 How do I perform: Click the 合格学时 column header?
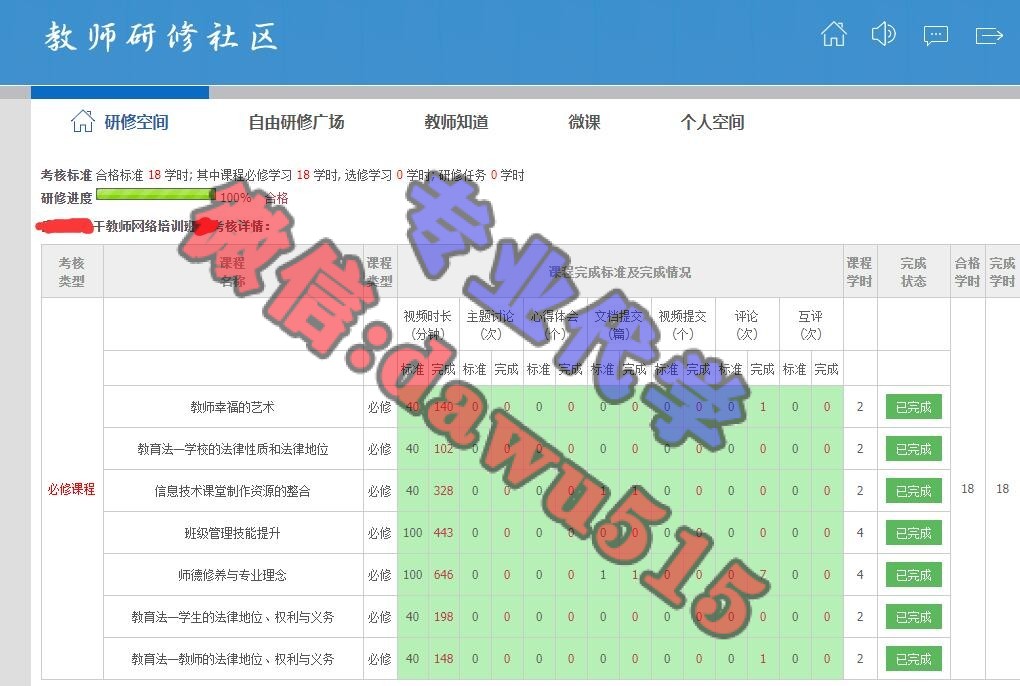click(967, 272)
